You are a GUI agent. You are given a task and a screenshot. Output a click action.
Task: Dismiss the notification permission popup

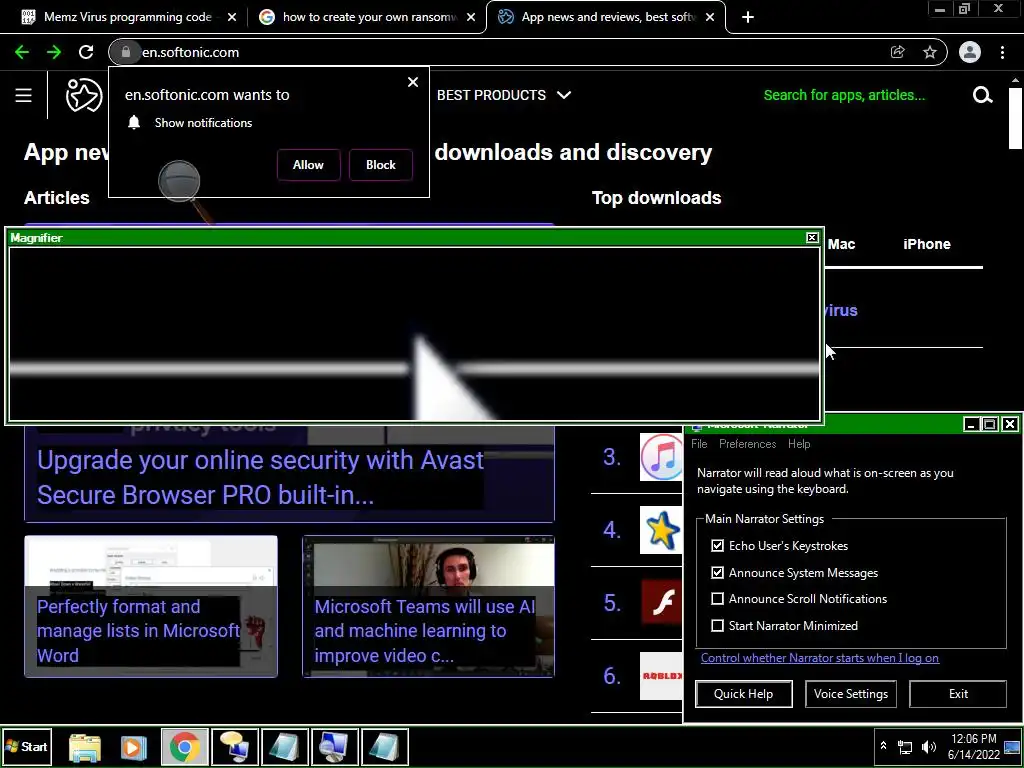pyautogui.click(x=413, y=82)
